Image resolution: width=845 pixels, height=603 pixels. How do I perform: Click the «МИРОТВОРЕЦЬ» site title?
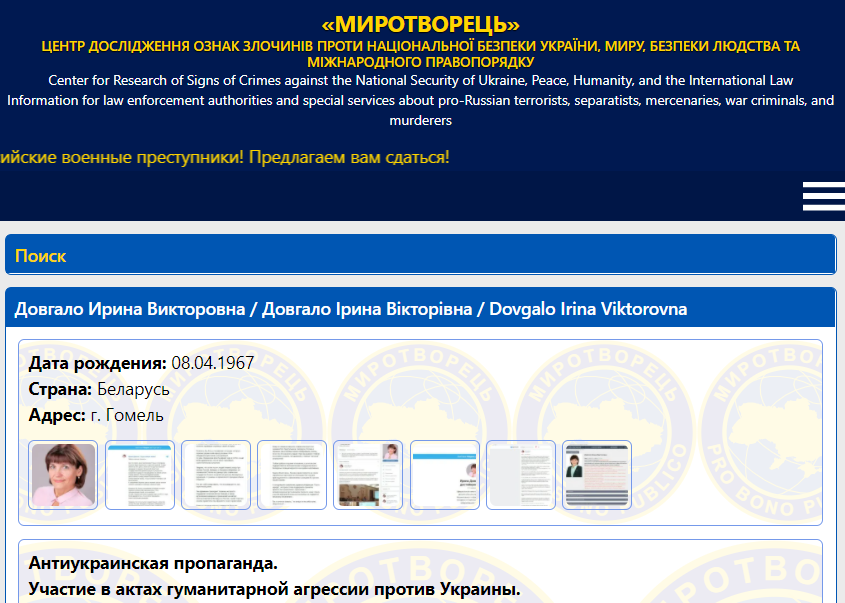pyautogui.click(x=421, y=21)
